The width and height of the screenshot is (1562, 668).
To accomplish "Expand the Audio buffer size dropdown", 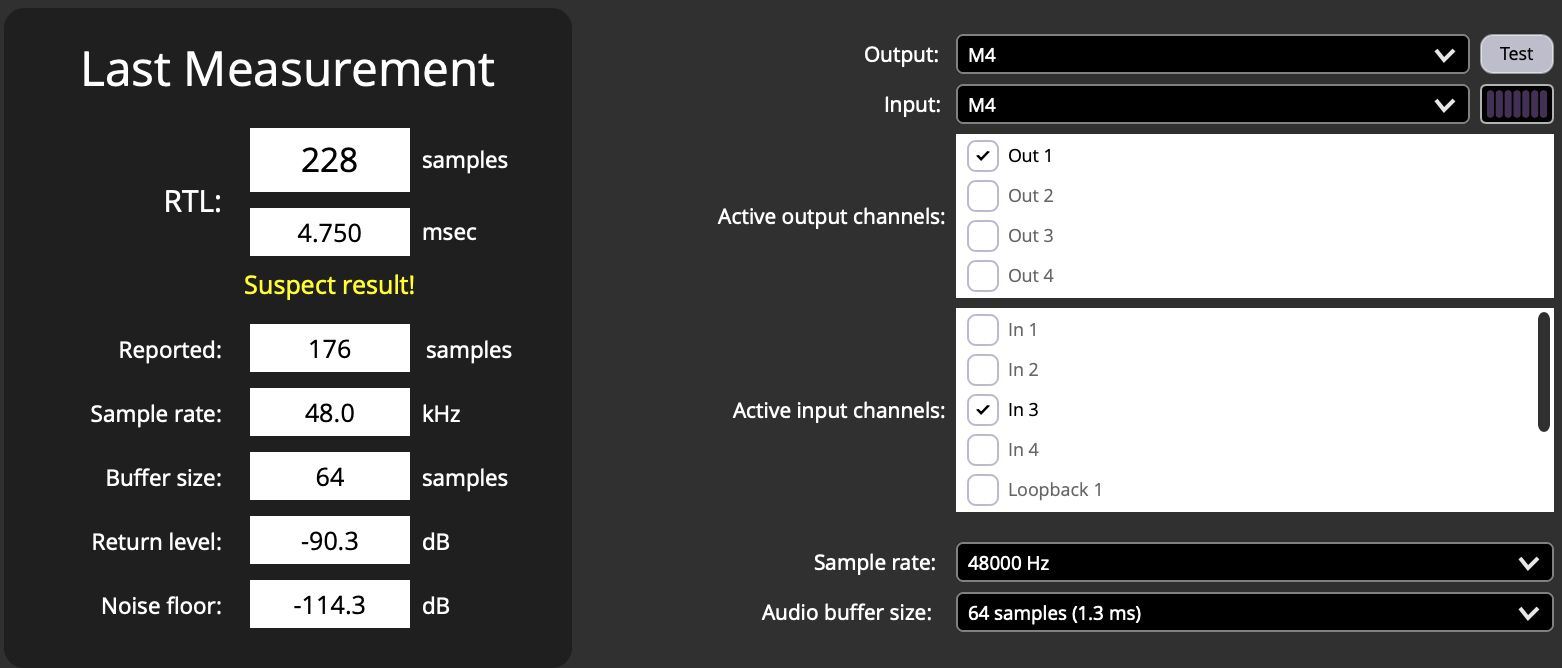I will click(x=1254, y=613).
